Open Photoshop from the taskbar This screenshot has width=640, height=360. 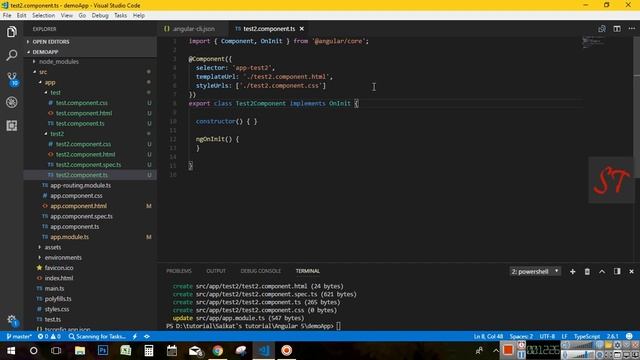coord(102,351)
